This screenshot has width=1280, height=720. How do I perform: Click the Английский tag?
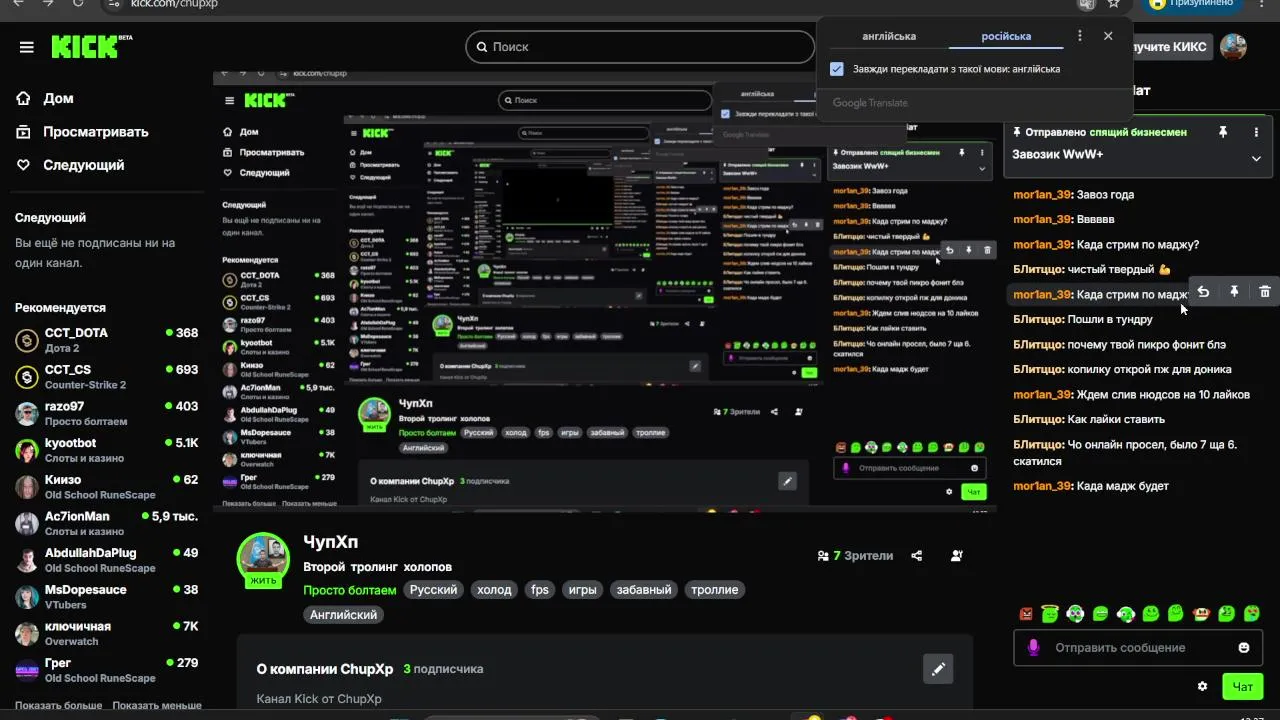pyautogui.click(x=343, y=615)
